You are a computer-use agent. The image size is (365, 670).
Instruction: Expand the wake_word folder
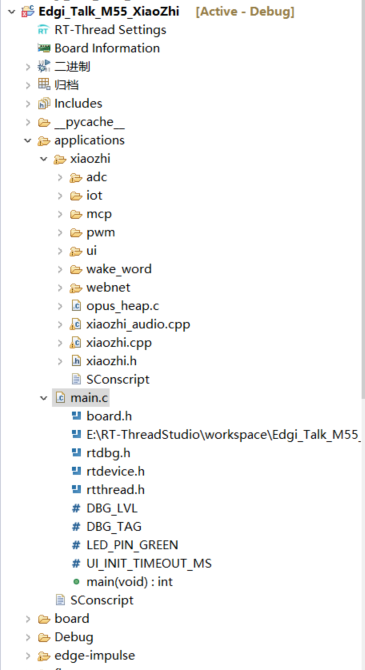[60, 269]
